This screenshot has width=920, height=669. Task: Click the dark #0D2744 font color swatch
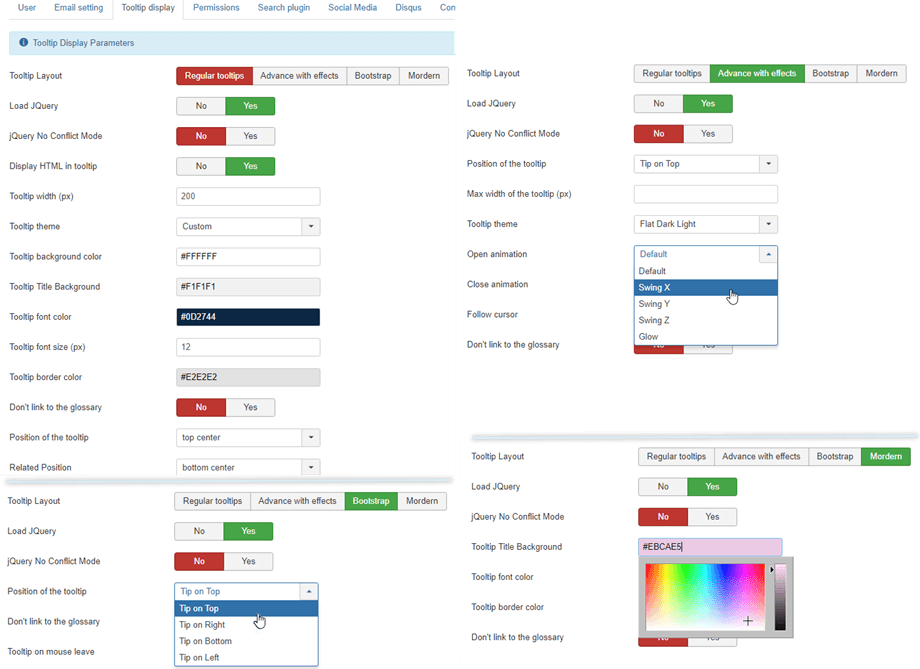click(248, 317)
